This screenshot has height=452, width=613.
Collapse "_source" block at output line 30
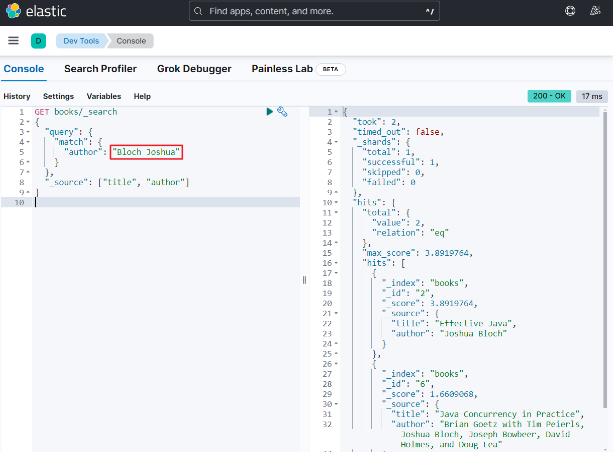(x=336, y=404)
